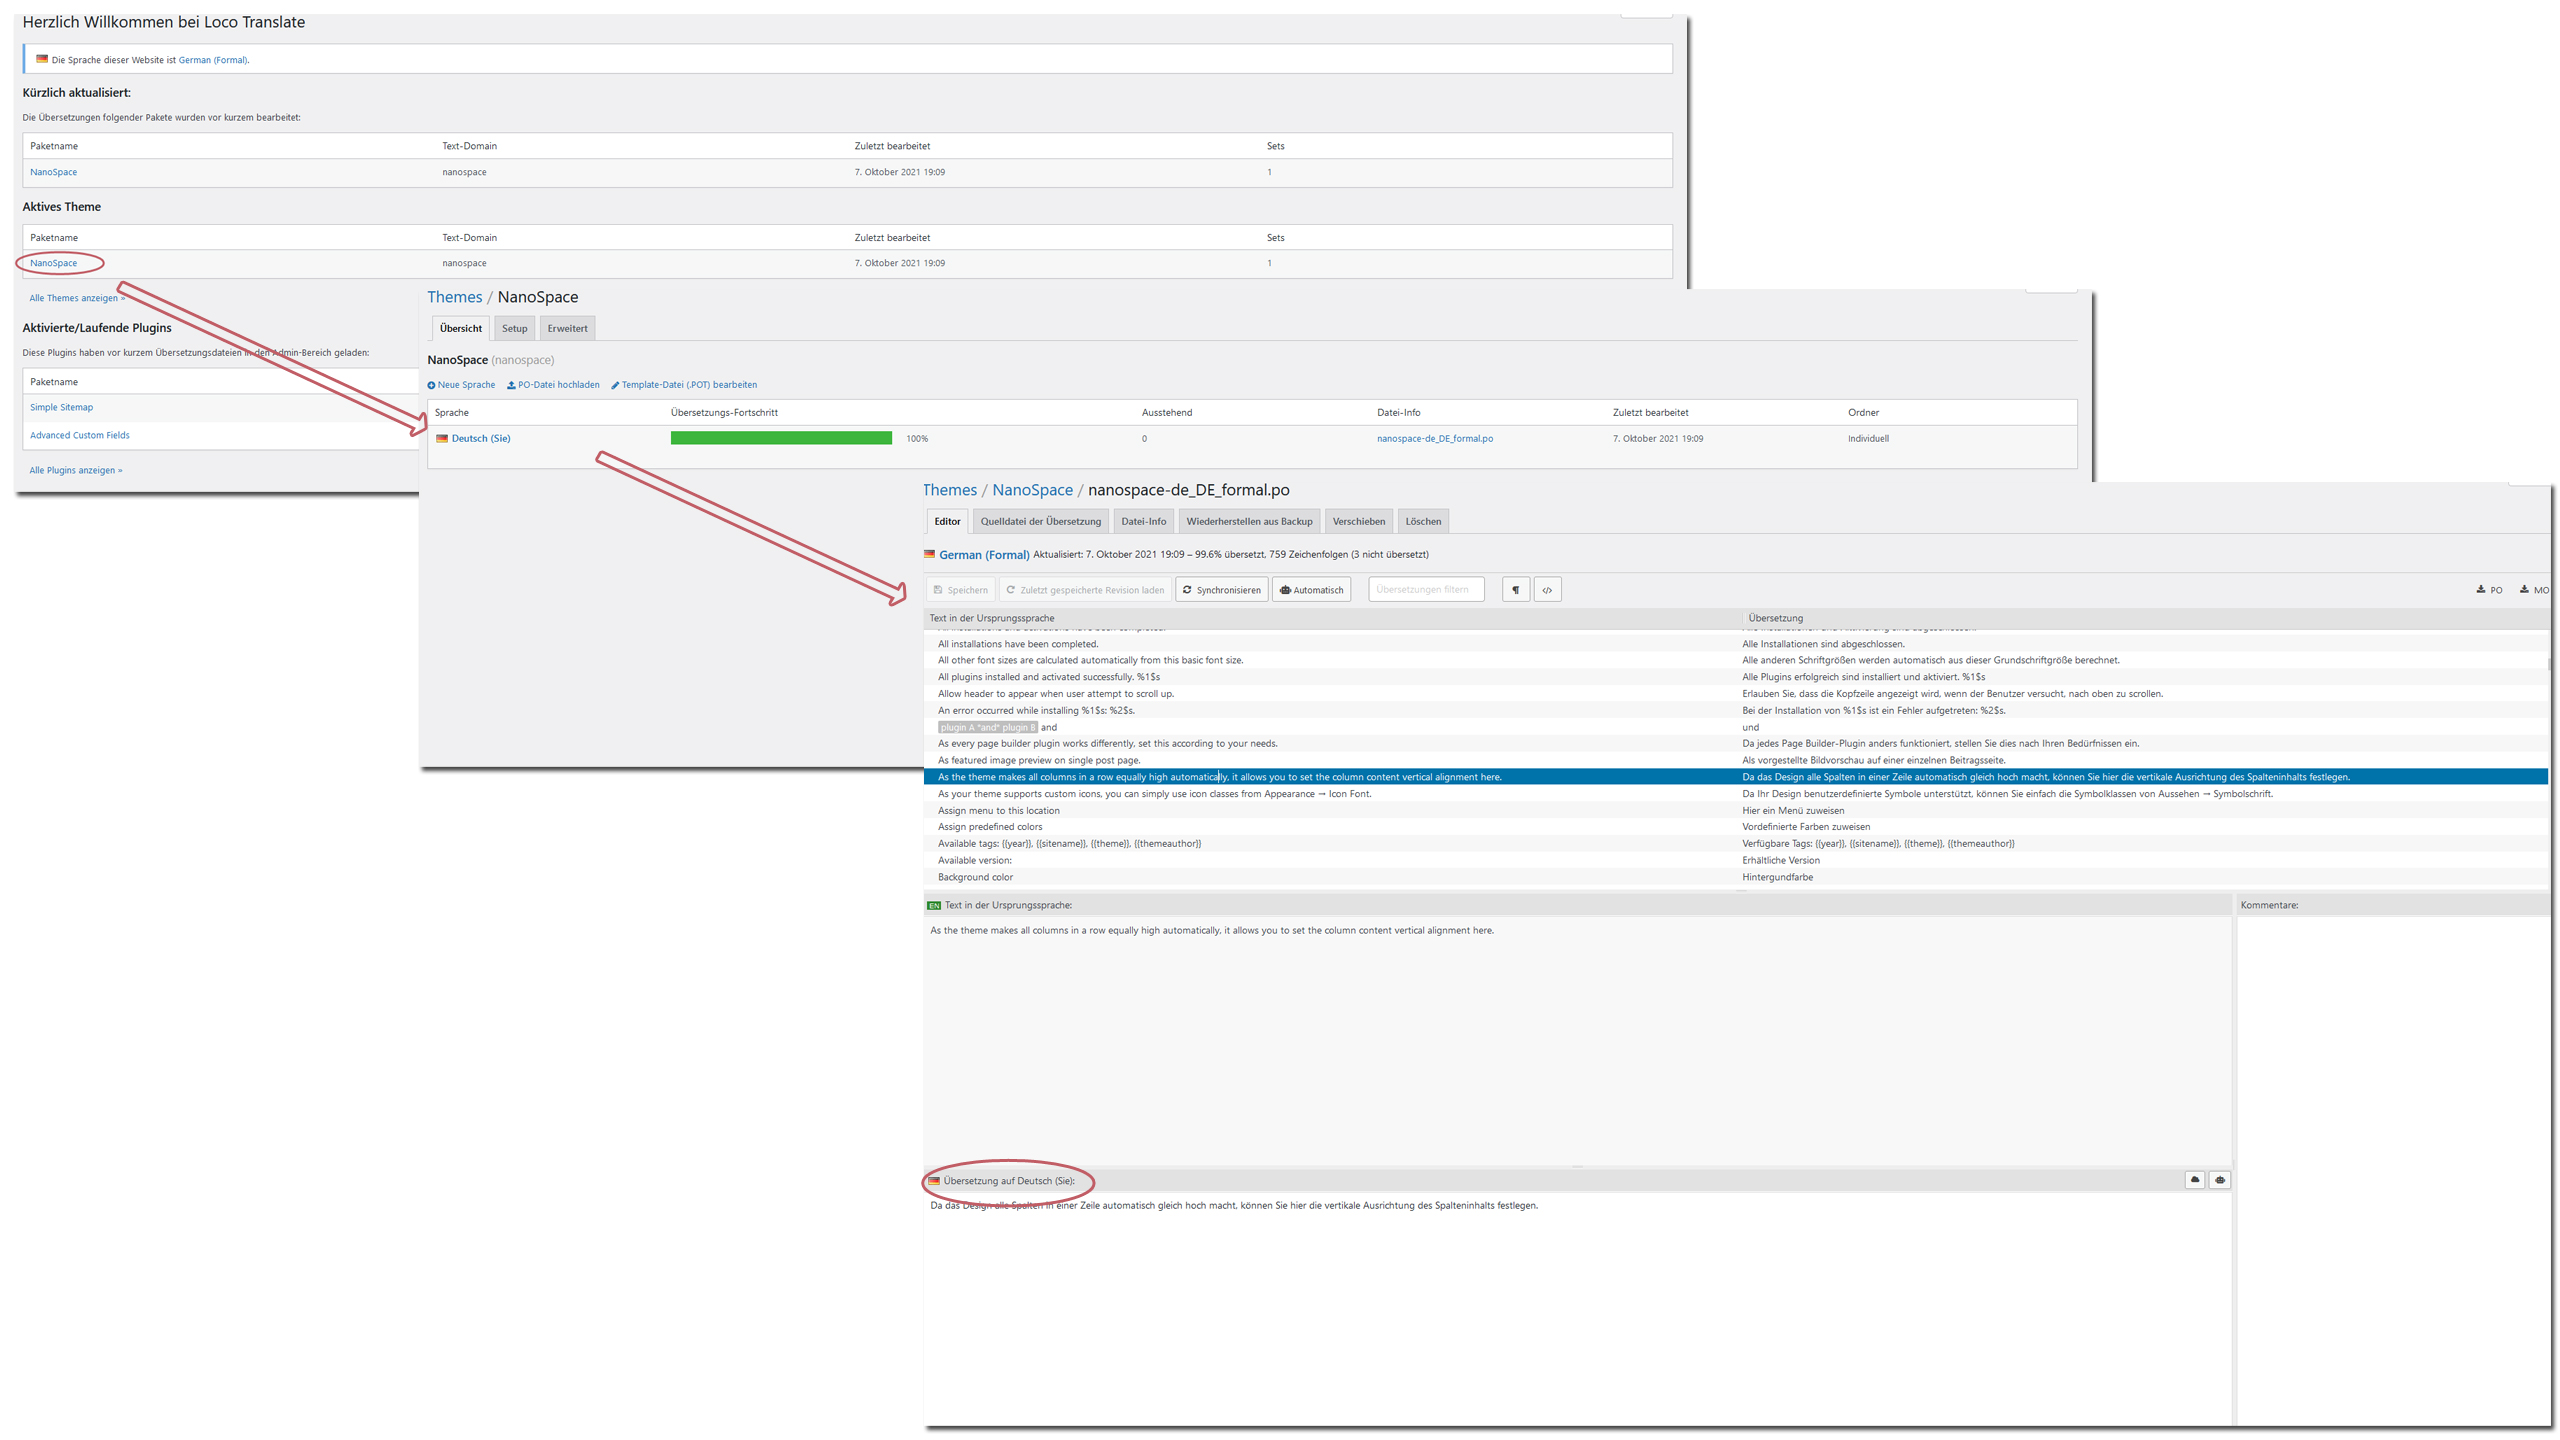Click the green translation progress bar
Image resolution: width=2560 pixels, height=1440 pixels.
pos(781,438)
